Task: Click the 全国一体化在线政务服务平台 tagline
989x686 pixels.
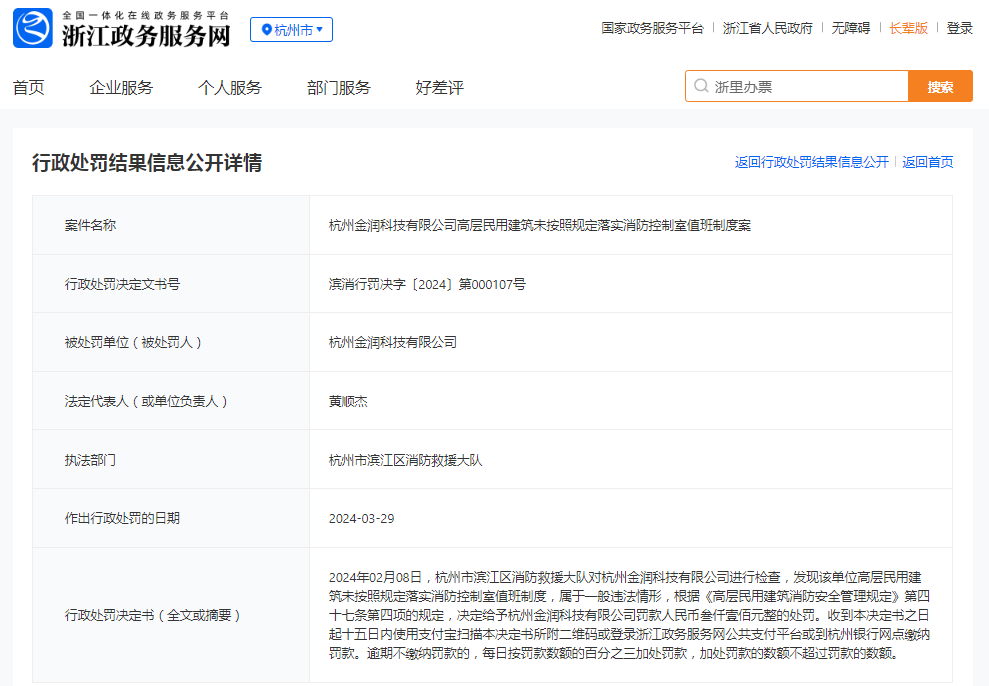Action: coord(146,15)
